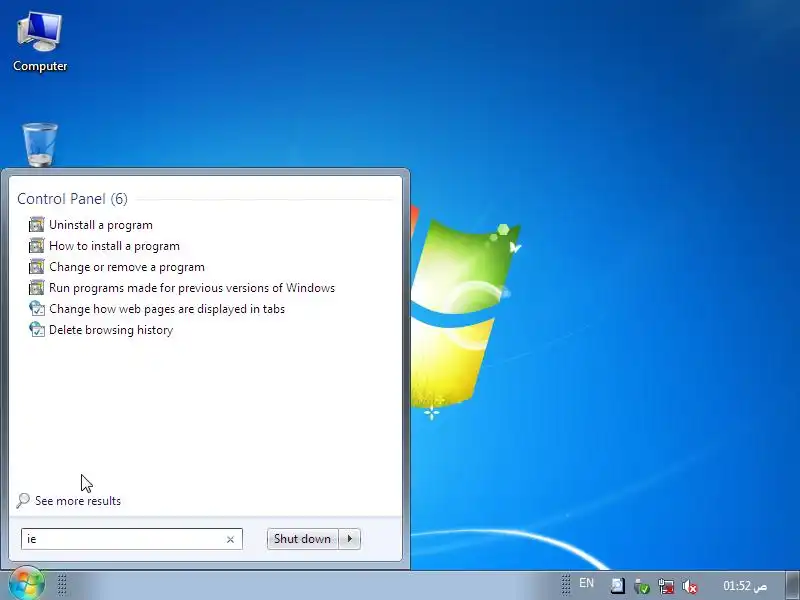Click the Show desktop button
Screen dimensions: 800x600
click(793, 585)
